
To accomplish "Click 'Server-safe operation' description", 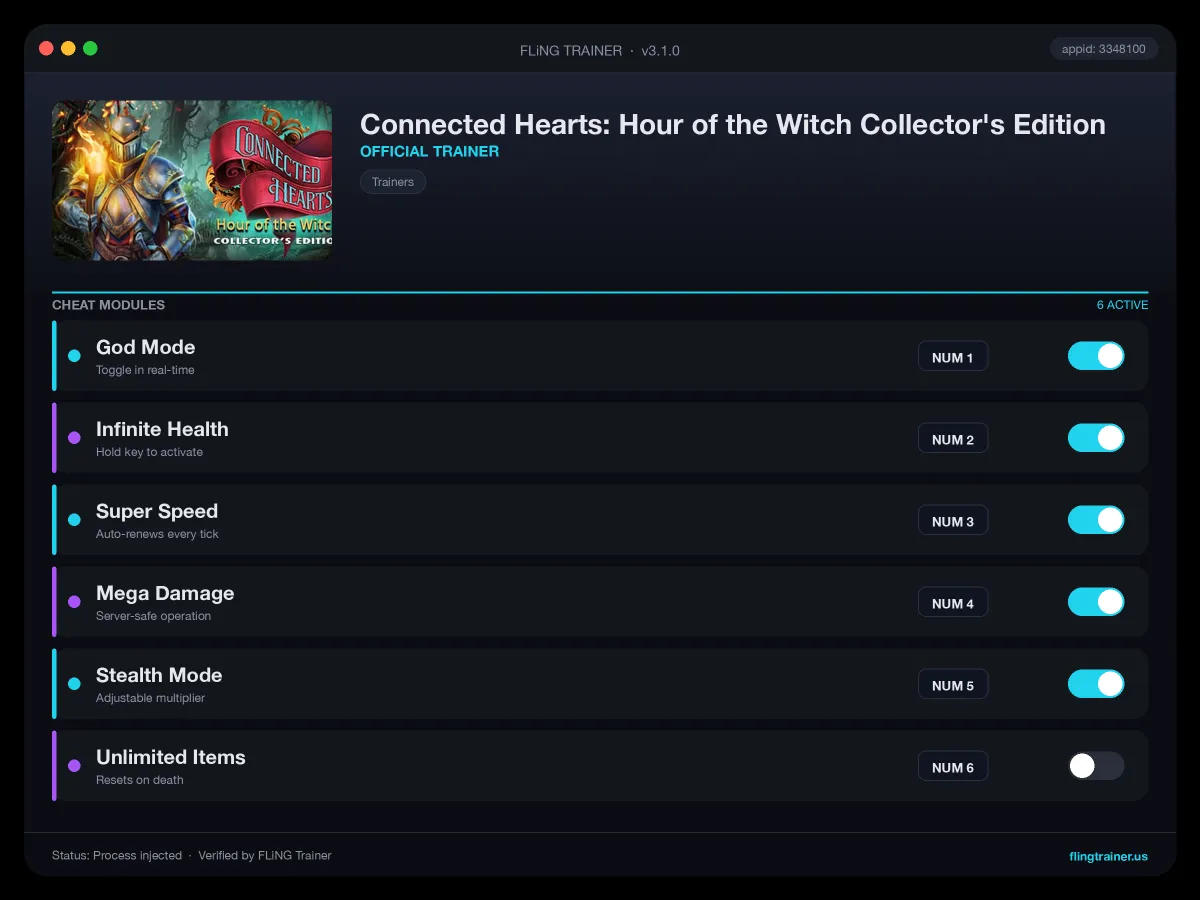I will [153, 616].
